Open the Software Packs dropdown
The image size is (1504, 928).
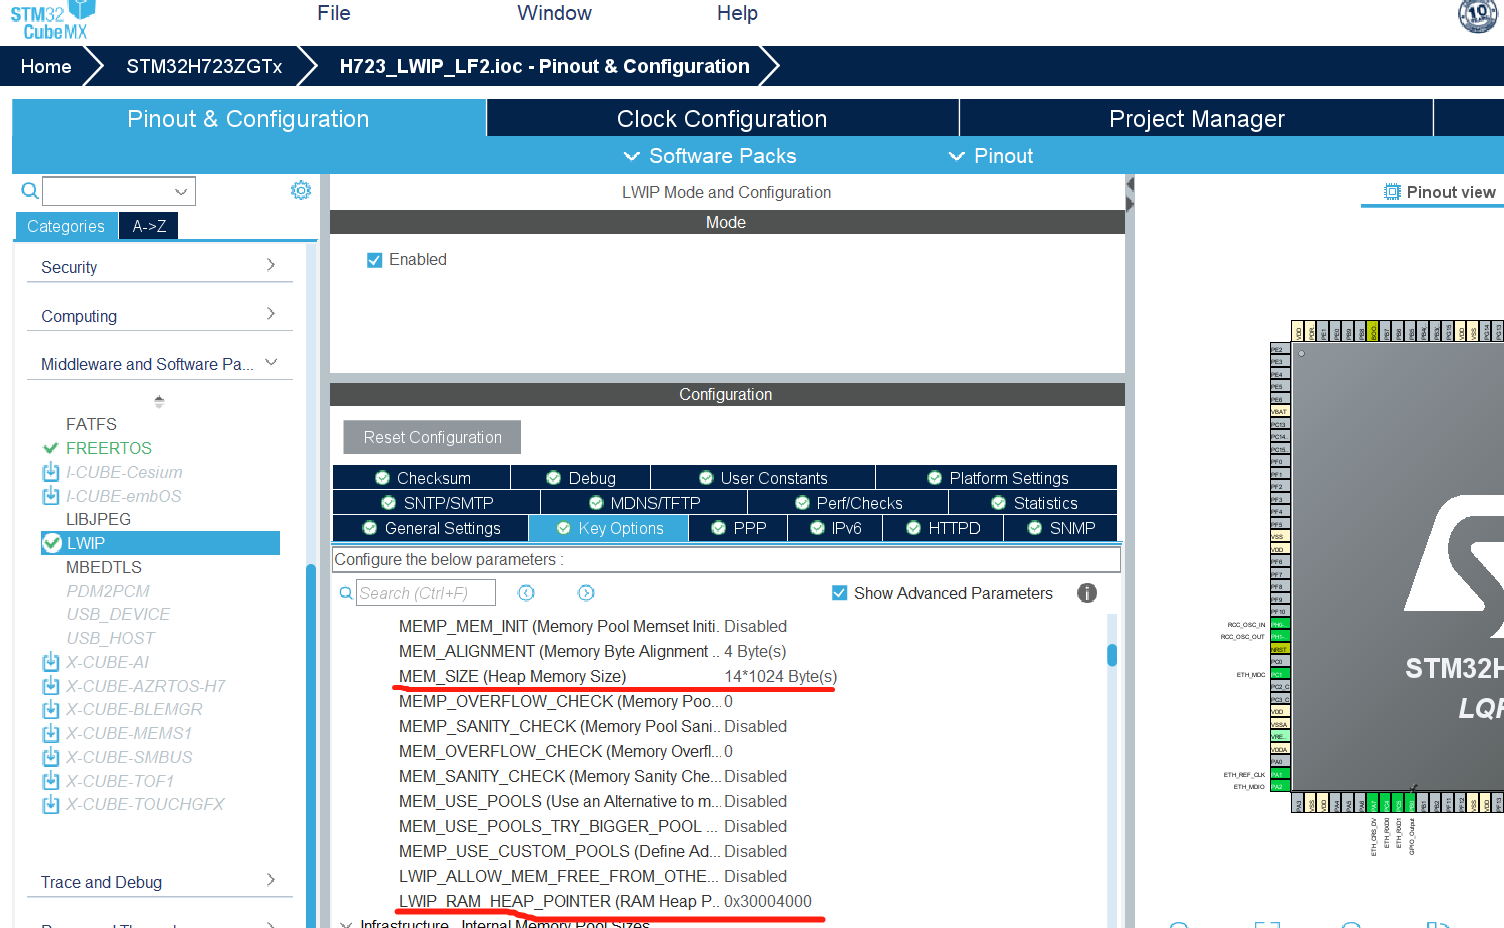pyautogui.click(x=710, y=156)
